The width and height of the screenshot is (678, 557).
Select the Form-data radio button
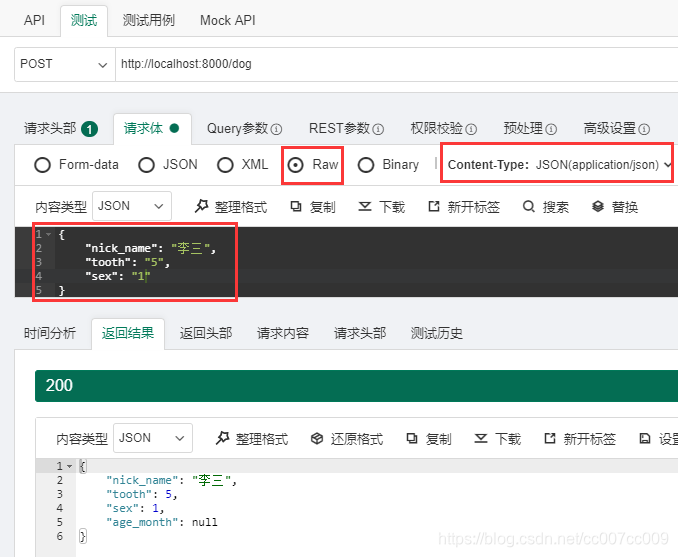coord(42,165)
